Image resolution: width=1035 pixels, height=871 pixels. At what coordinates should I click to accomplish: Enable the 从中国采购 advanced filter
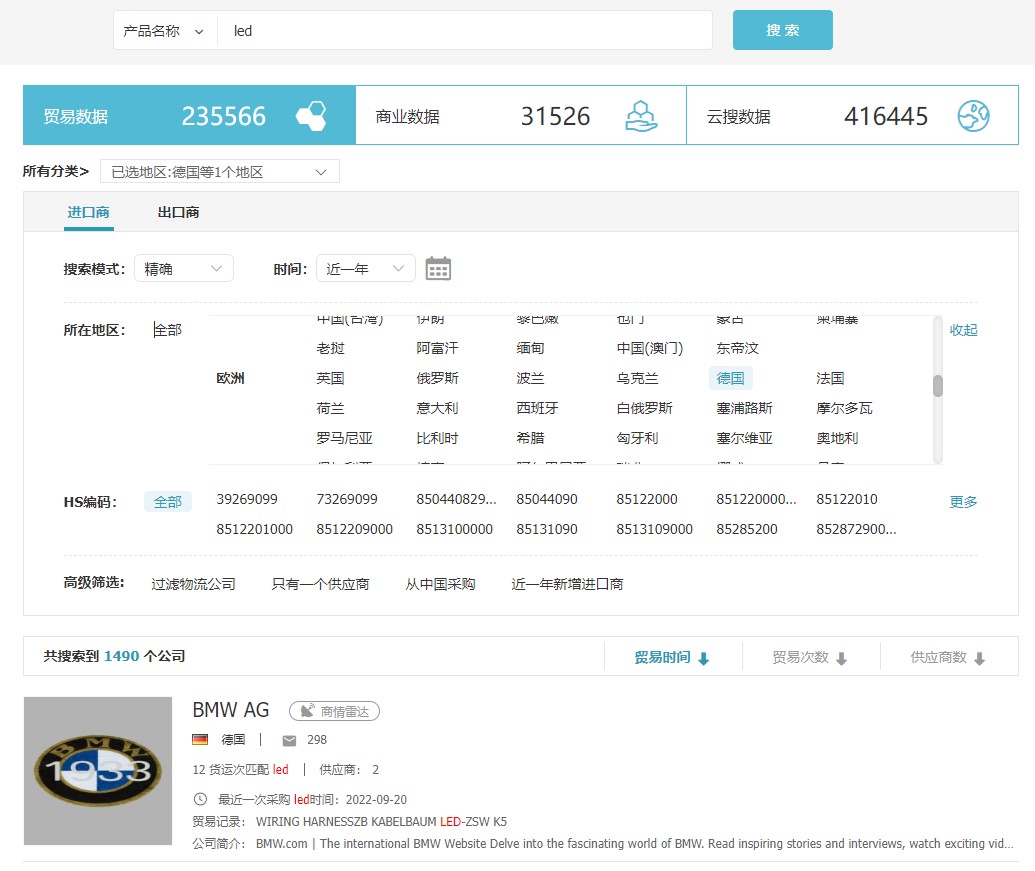tap(440, 583)
